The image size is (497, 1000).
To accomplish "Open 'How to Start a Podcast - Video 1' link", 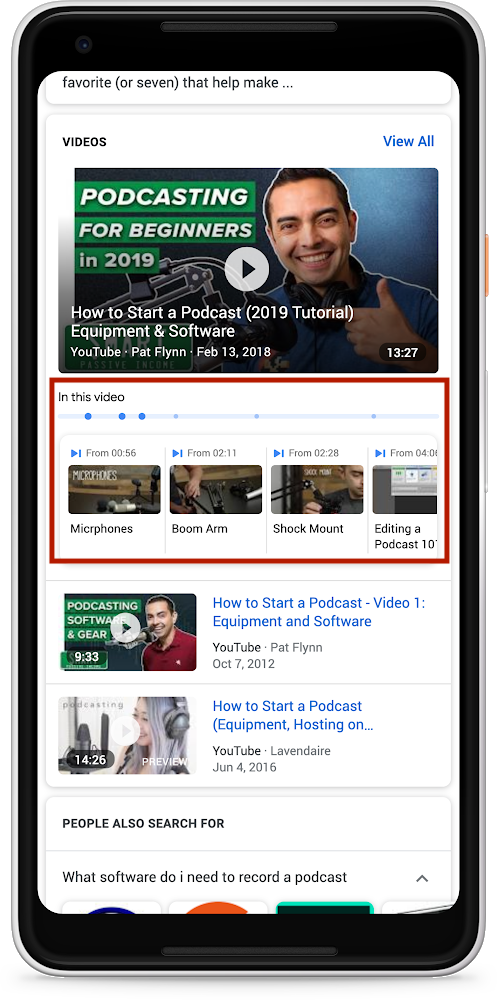I will pos(319,612).
